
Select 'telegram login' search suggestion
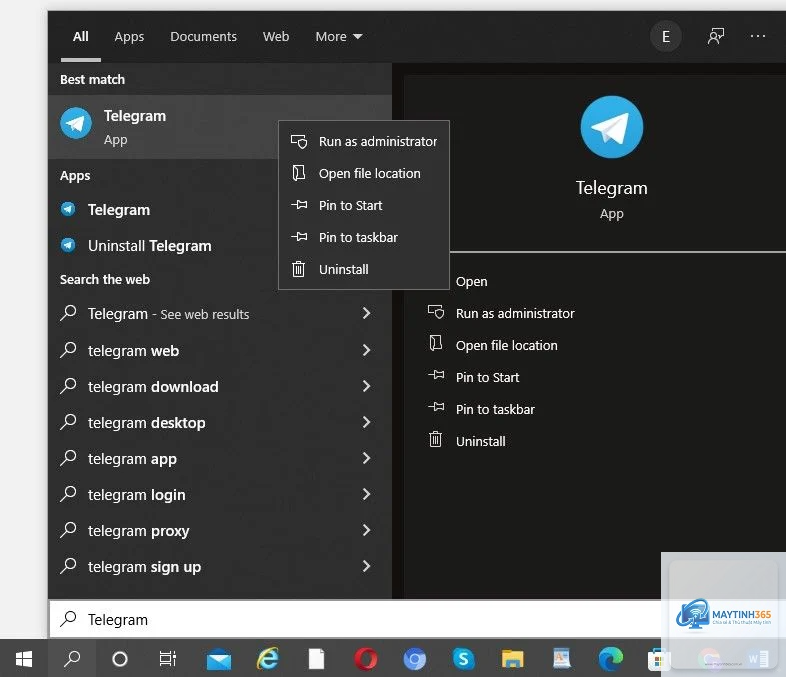click(x=136, y=495)
